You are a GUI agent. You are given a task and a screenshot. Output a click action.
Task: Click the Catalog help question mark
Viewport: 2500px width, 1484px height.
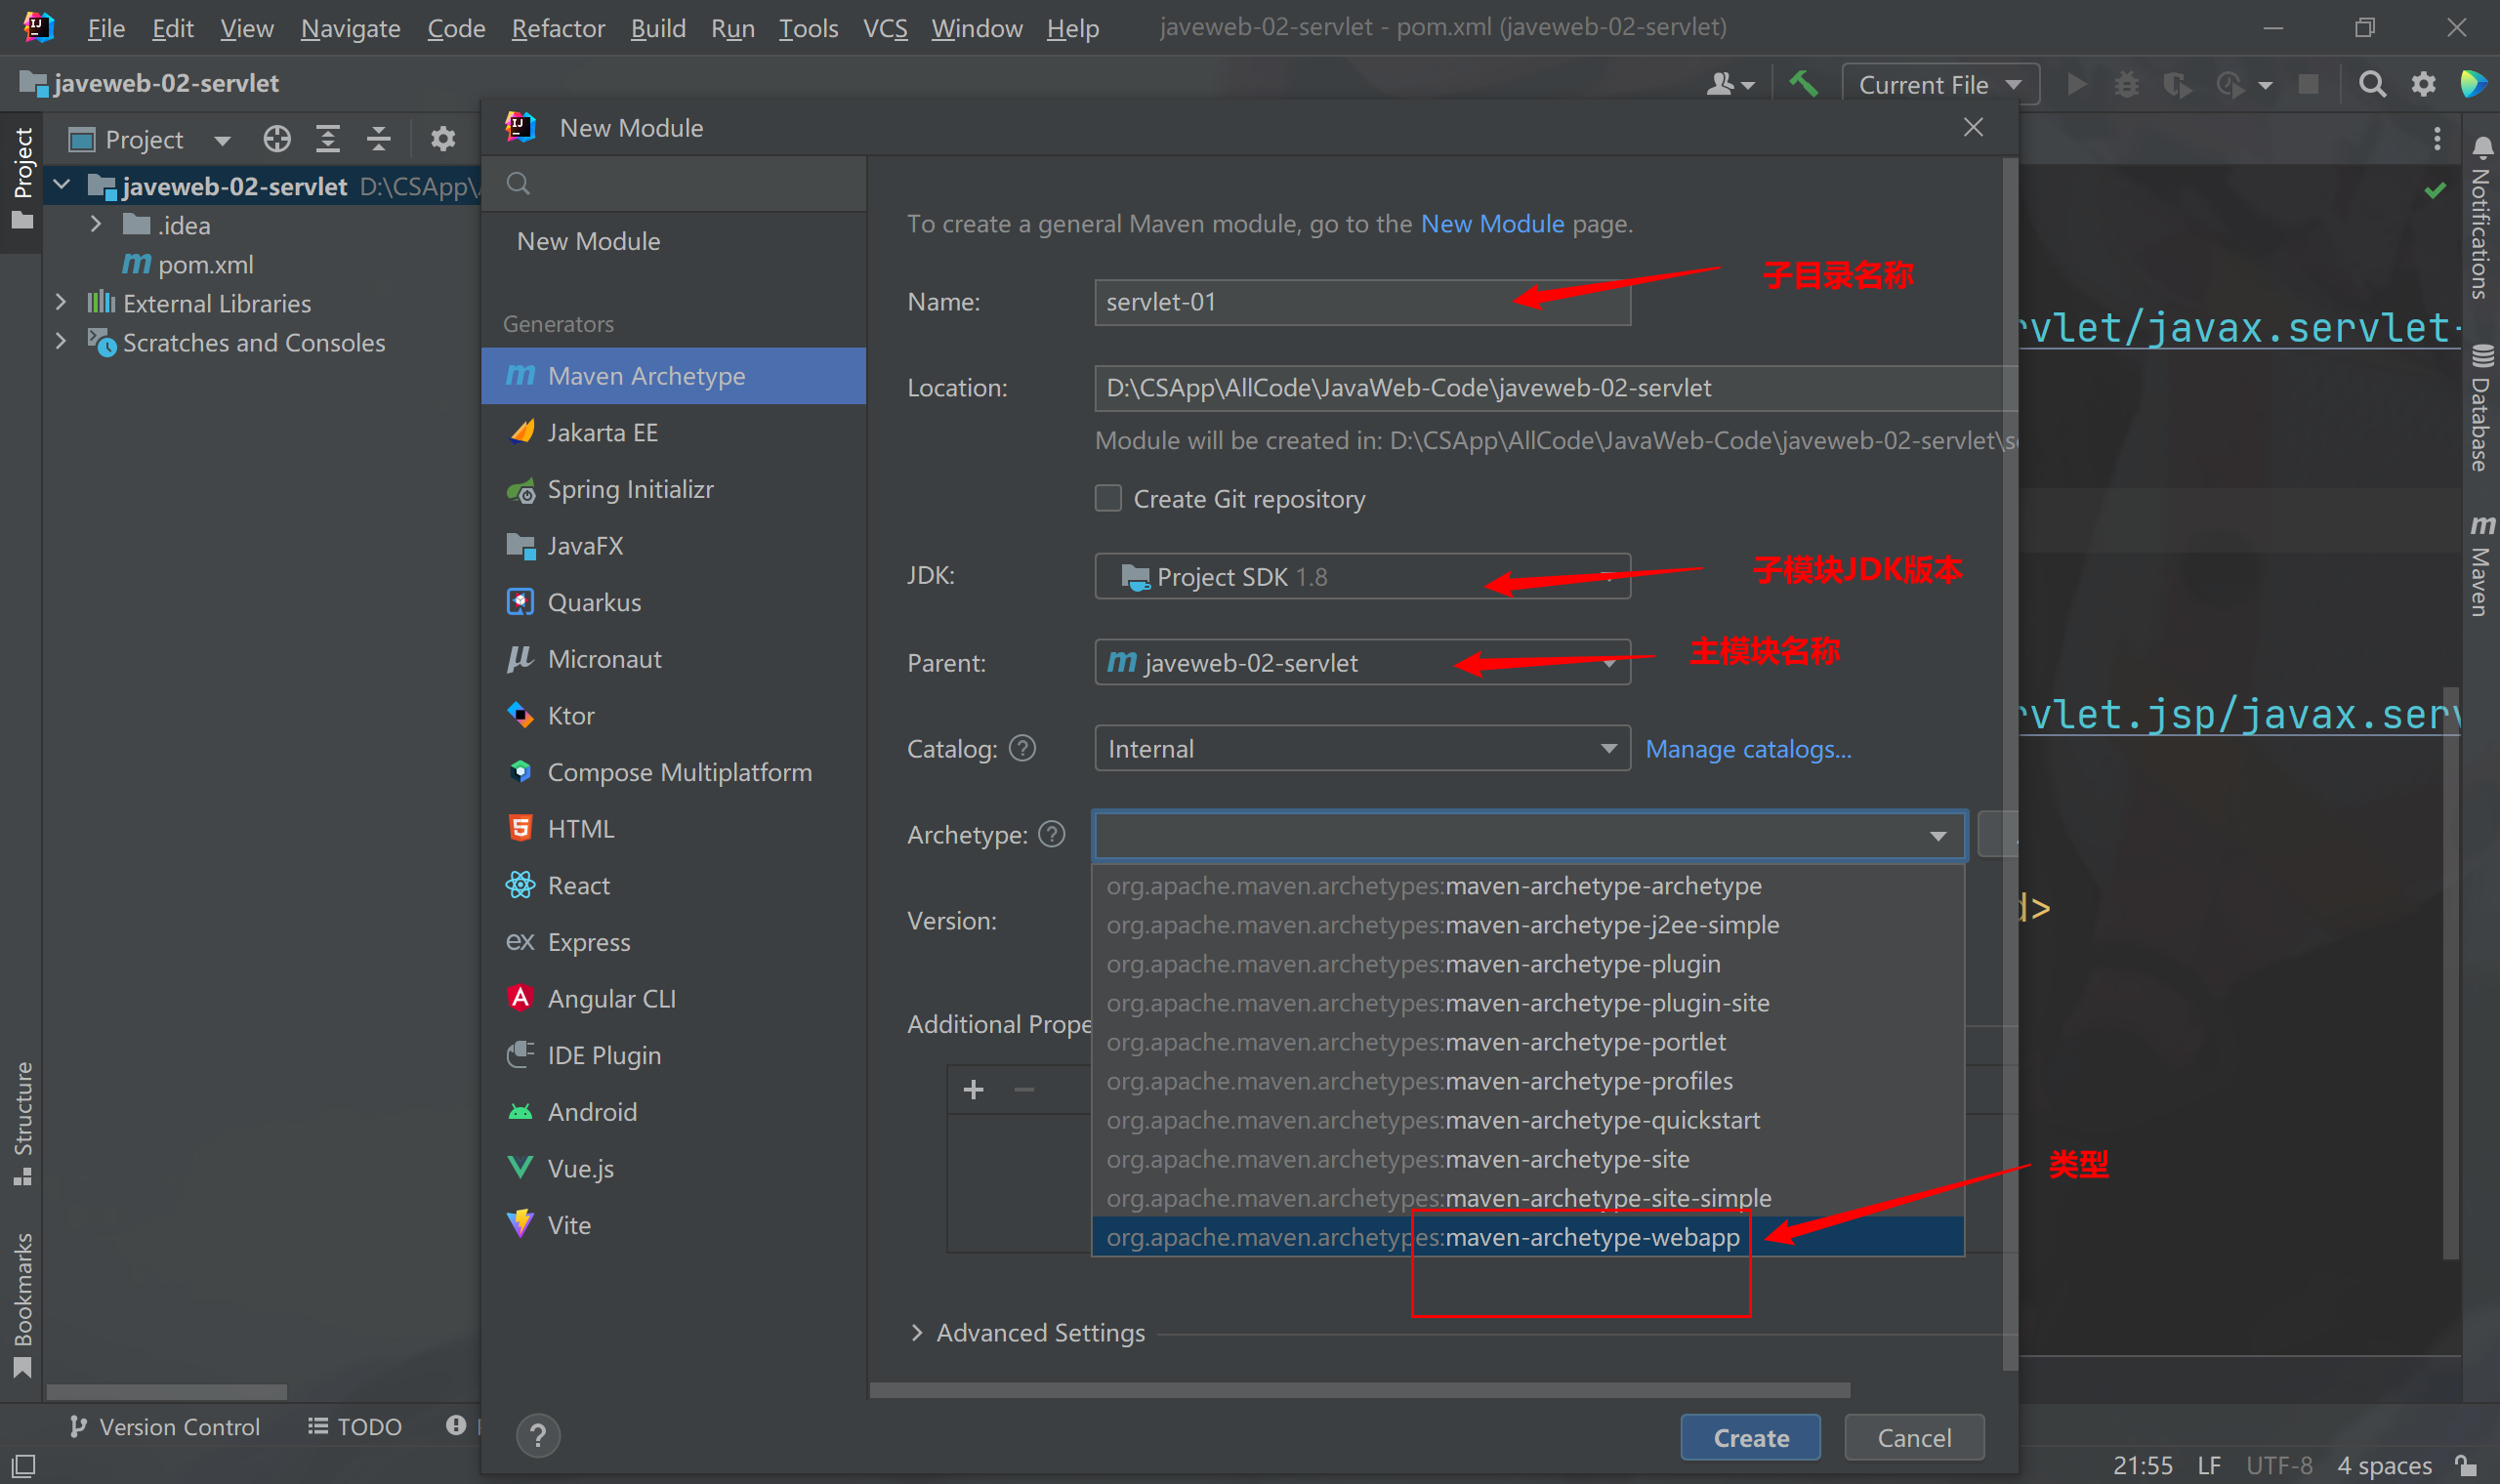coord(1022,748)
